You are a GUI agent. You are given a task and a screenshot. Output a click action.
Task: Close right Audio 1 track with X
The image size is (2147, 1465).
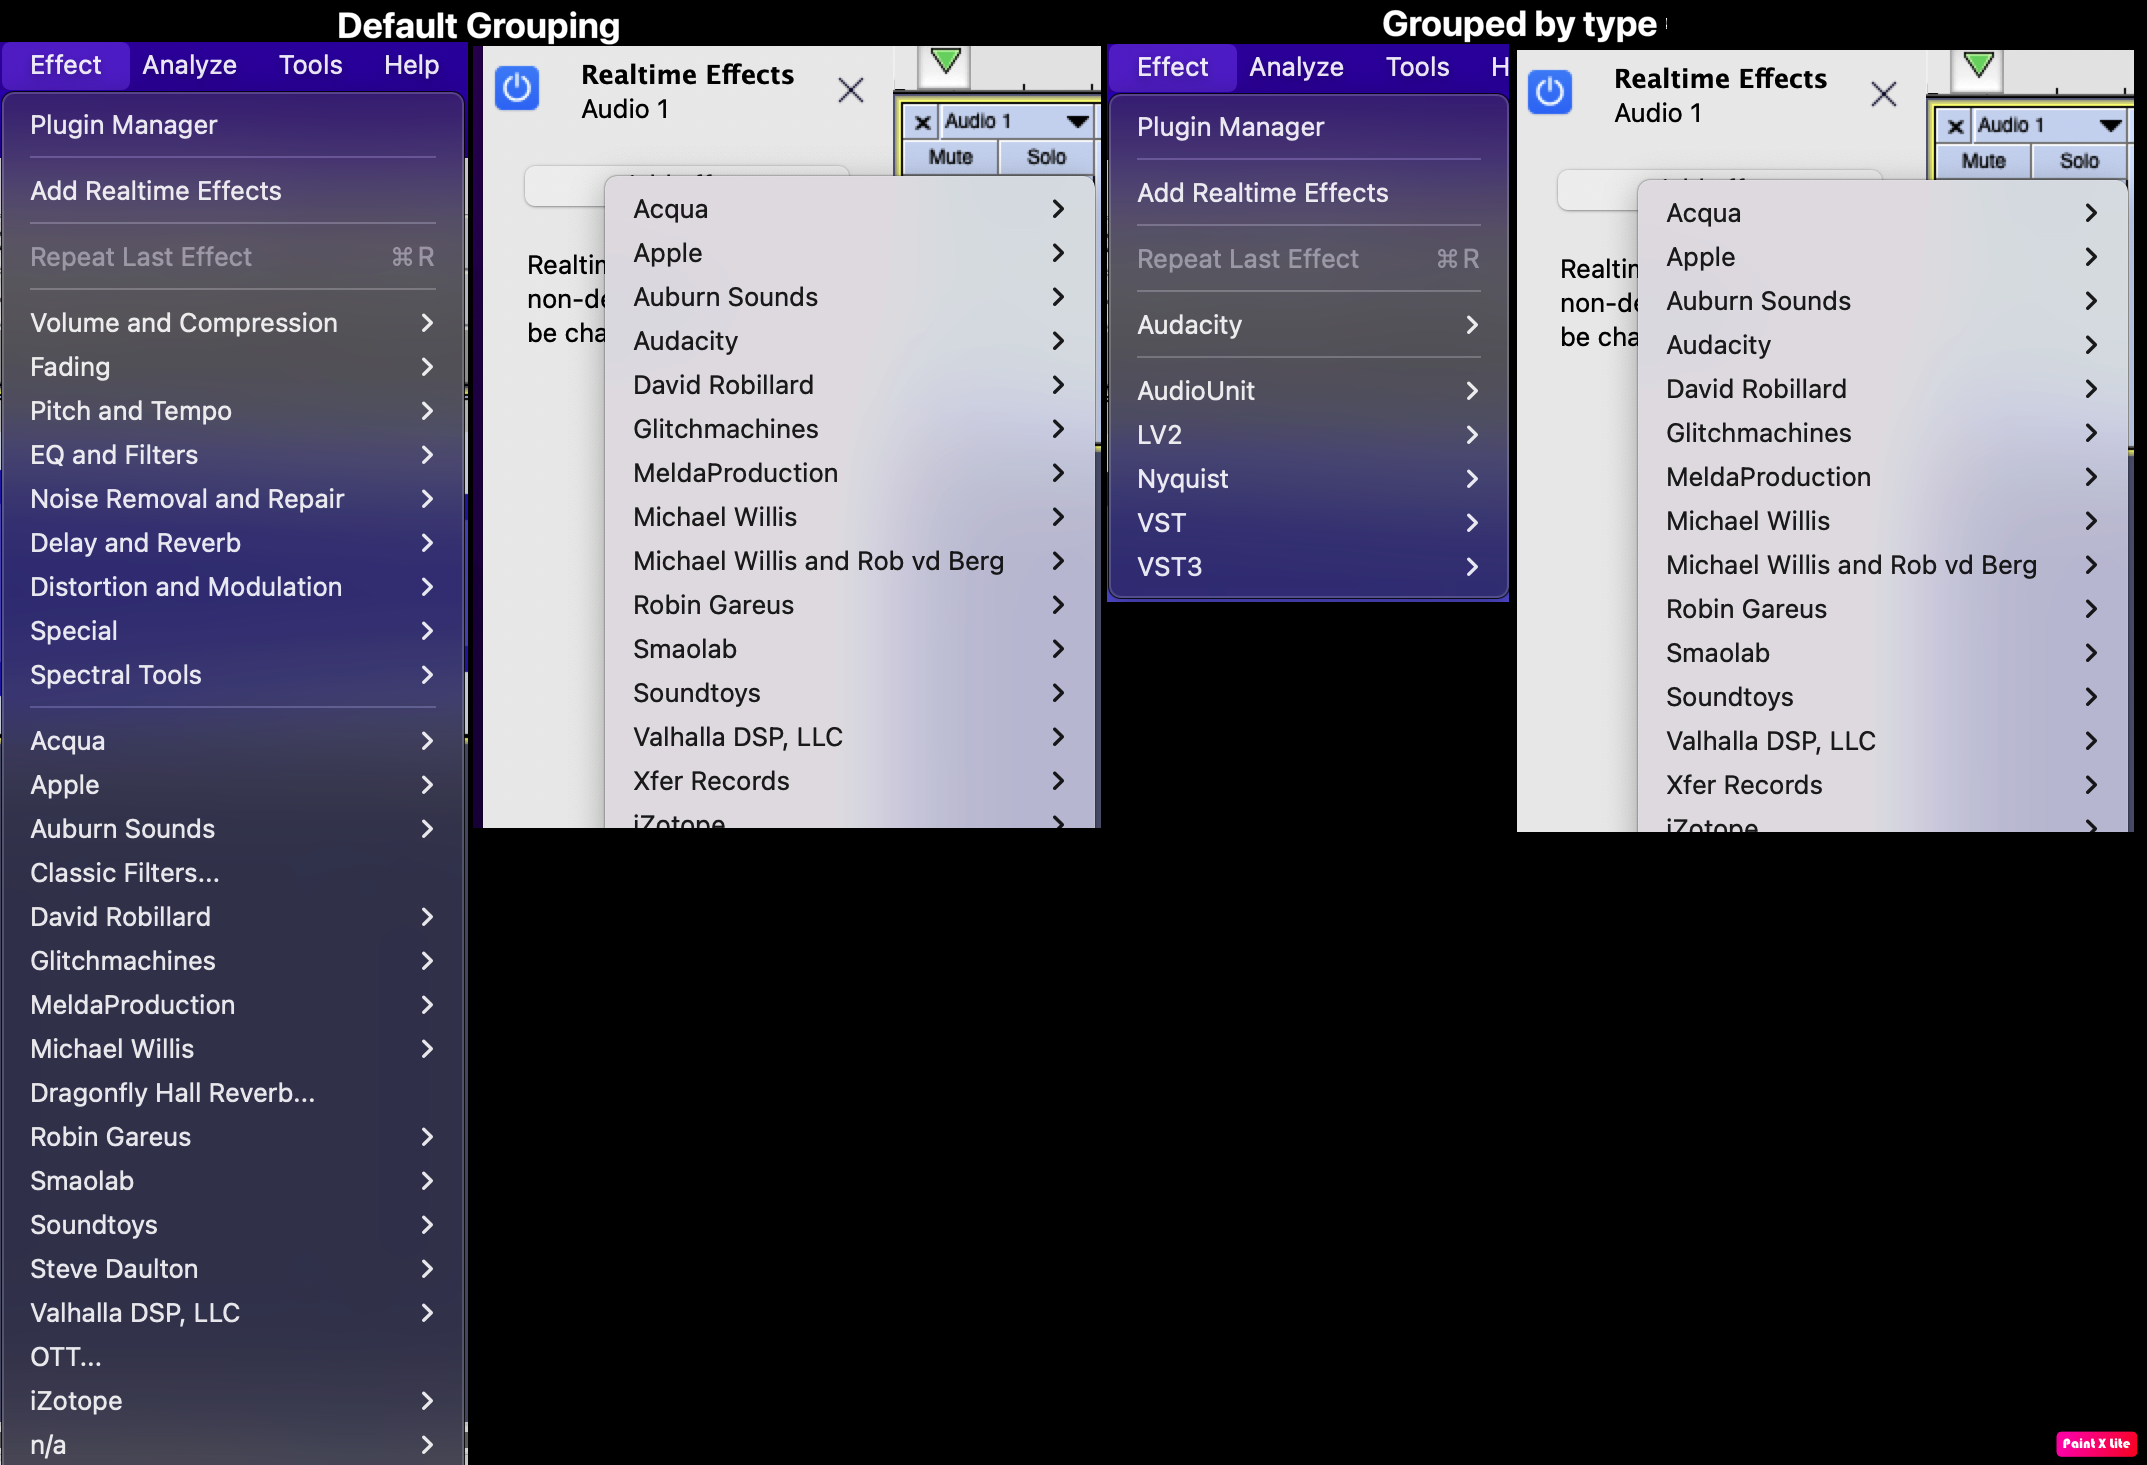pyautogui.click(x=1955, y=126)
